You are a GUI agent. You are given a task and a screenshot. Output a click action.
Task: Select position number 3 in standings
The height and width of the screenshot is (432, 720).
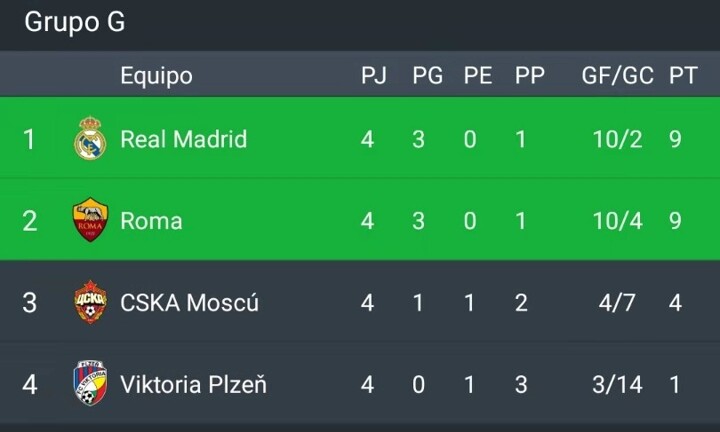(29, 303)
